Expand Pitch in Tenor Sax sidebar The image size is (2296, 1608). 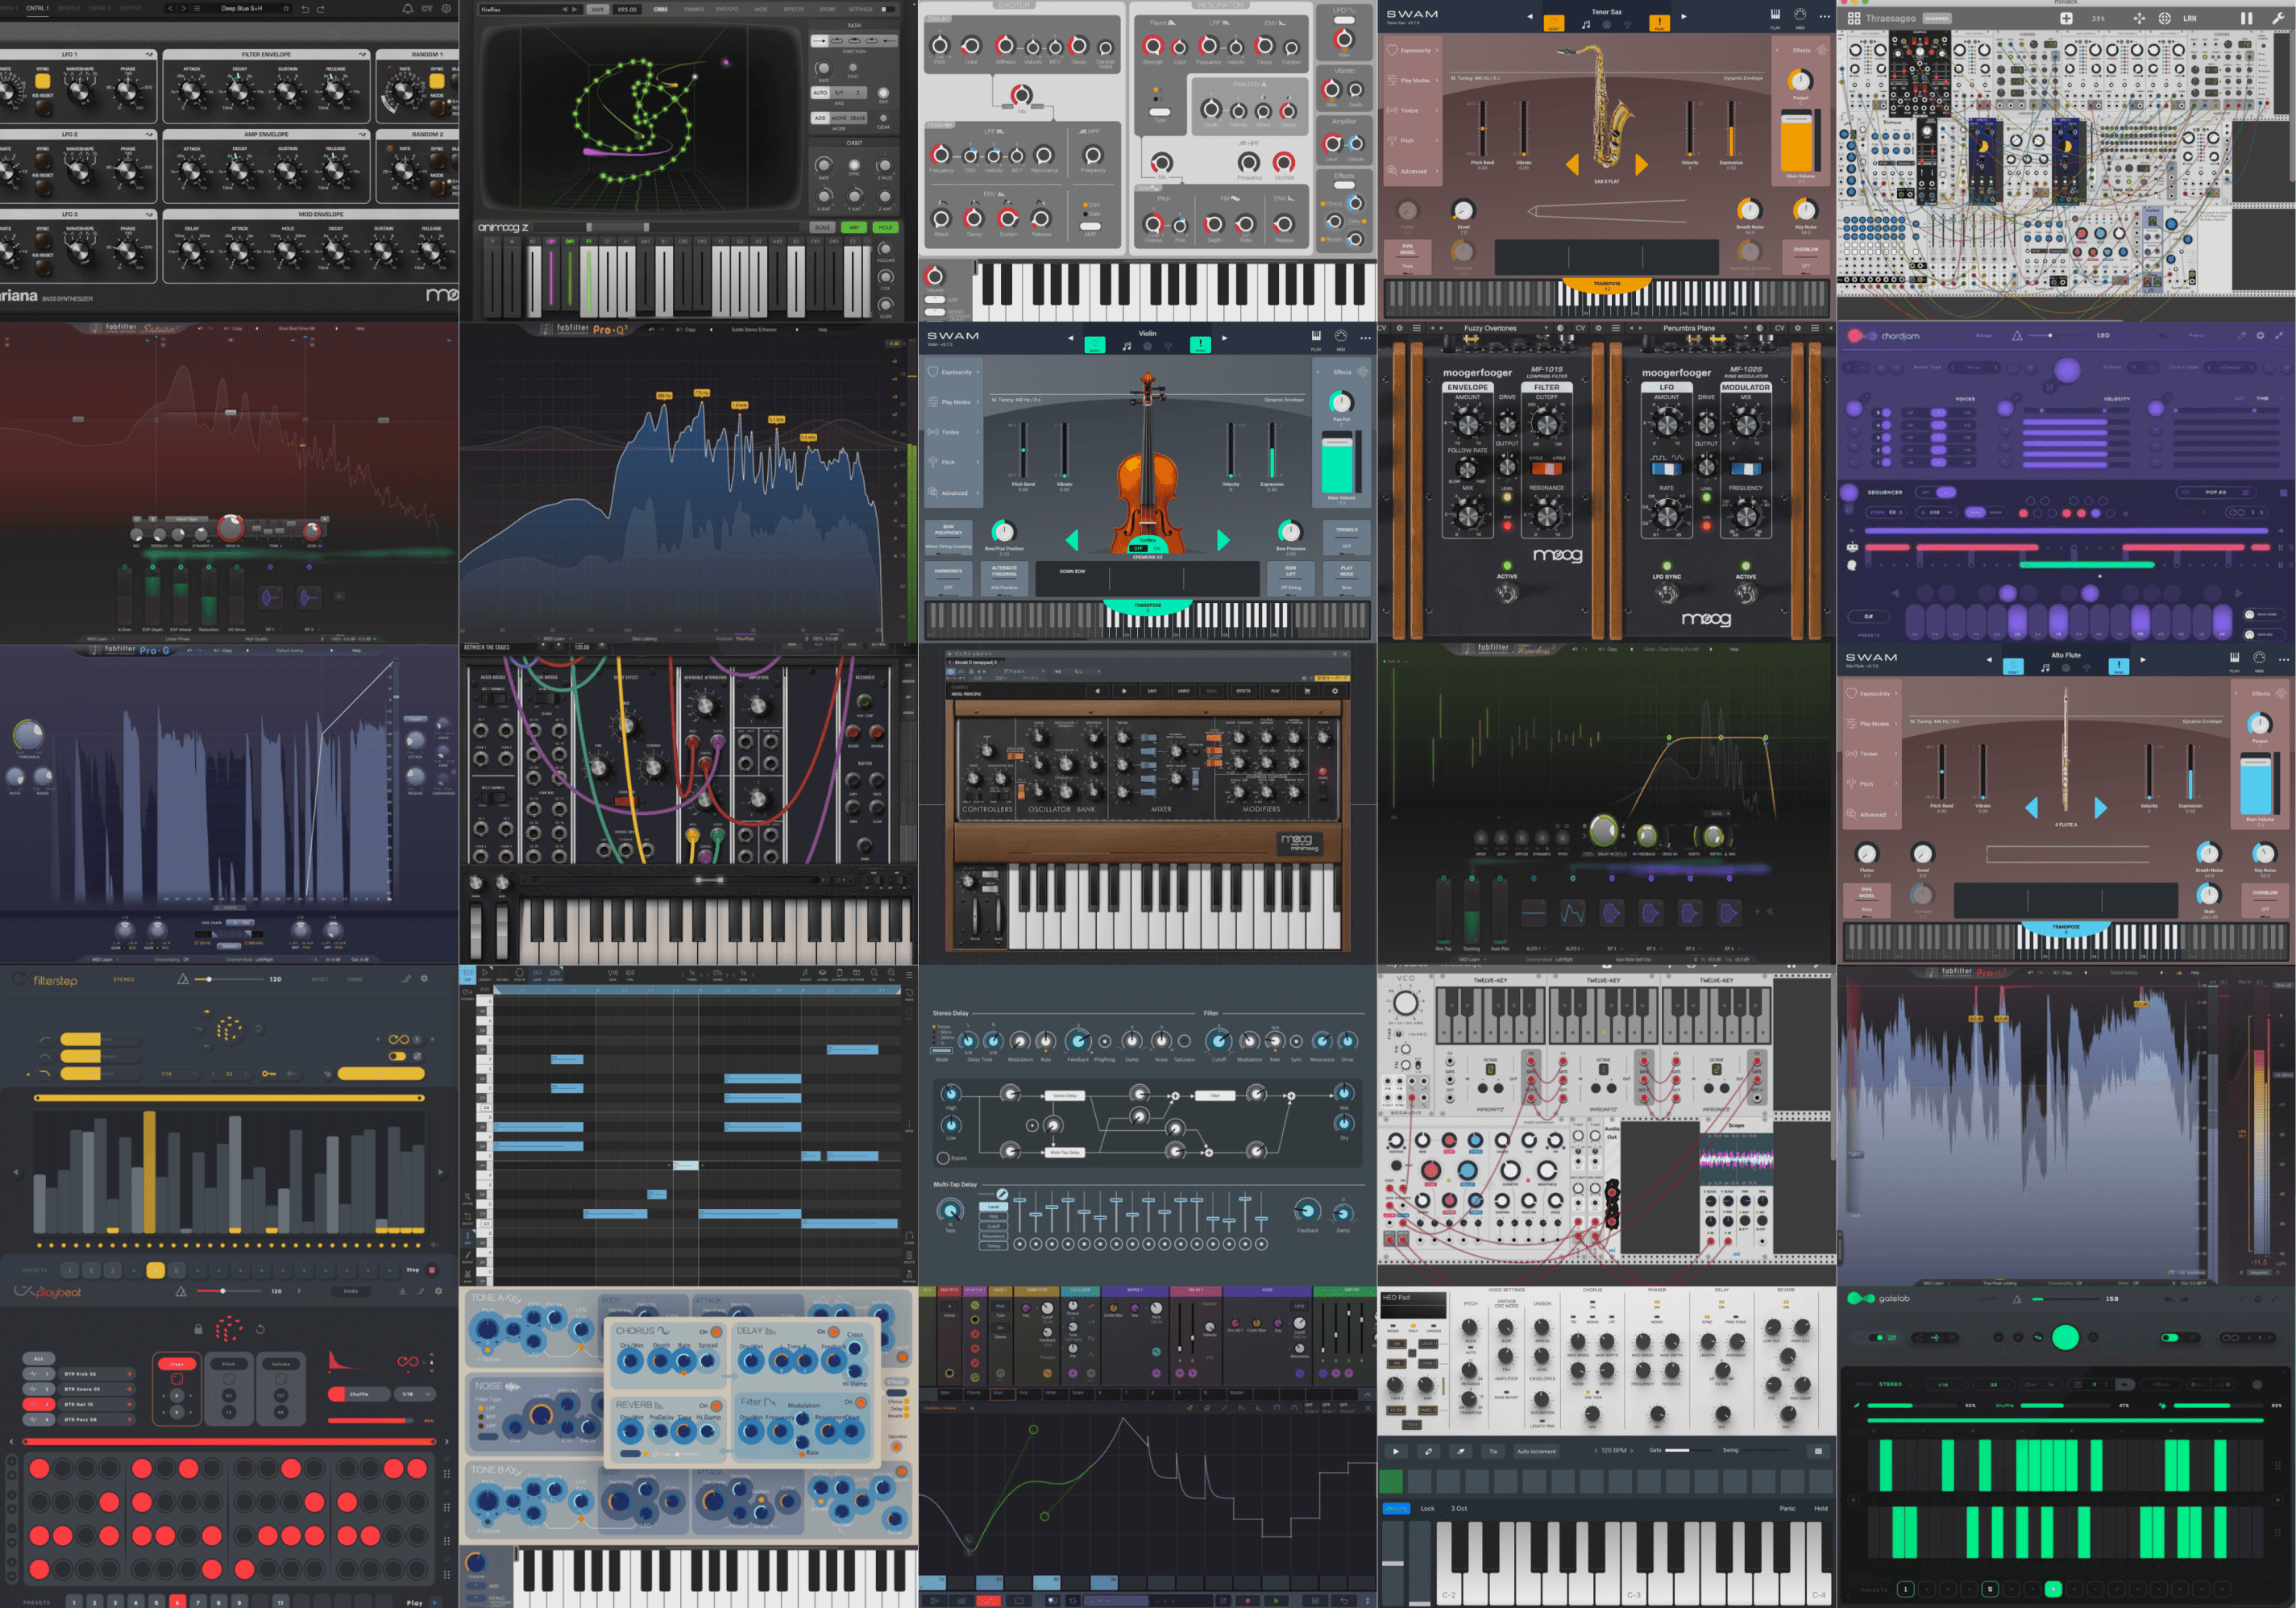point(1412,141)
